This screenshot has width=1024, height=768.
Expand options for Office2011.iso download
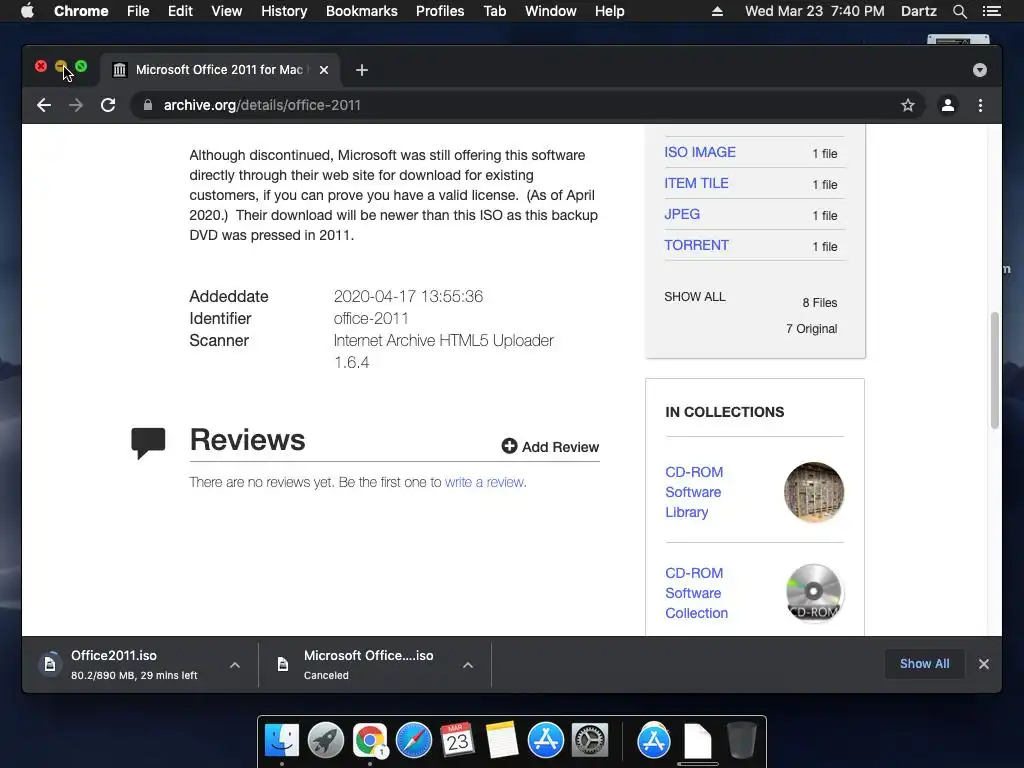pyautogui.click(x=235, y=665)
